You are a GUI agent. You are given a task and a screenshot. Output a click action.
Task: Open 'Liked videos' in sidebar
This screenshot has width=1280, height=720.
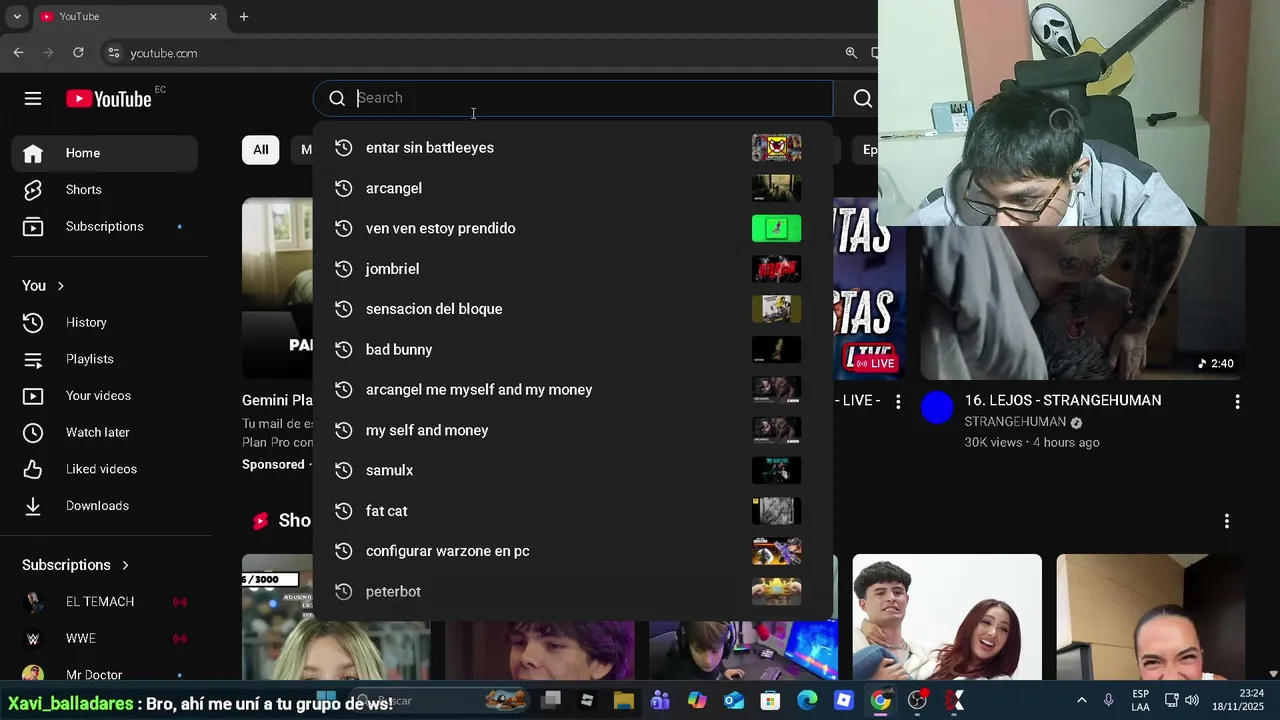pos(105,469)
